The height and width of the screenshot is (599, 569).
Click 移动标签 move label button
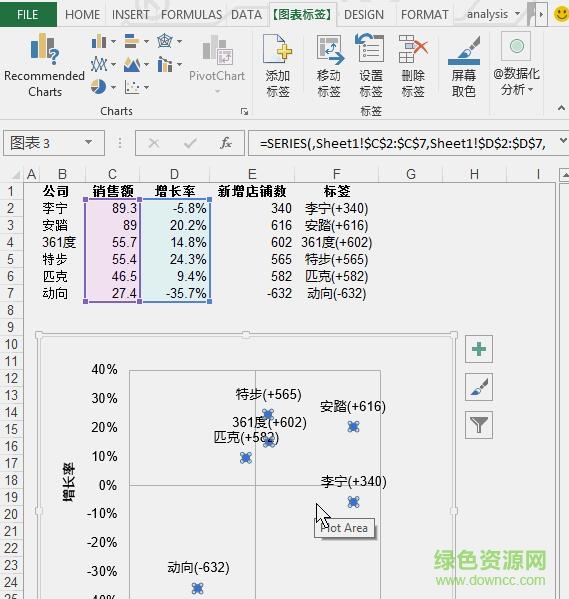tap(329, 66)
